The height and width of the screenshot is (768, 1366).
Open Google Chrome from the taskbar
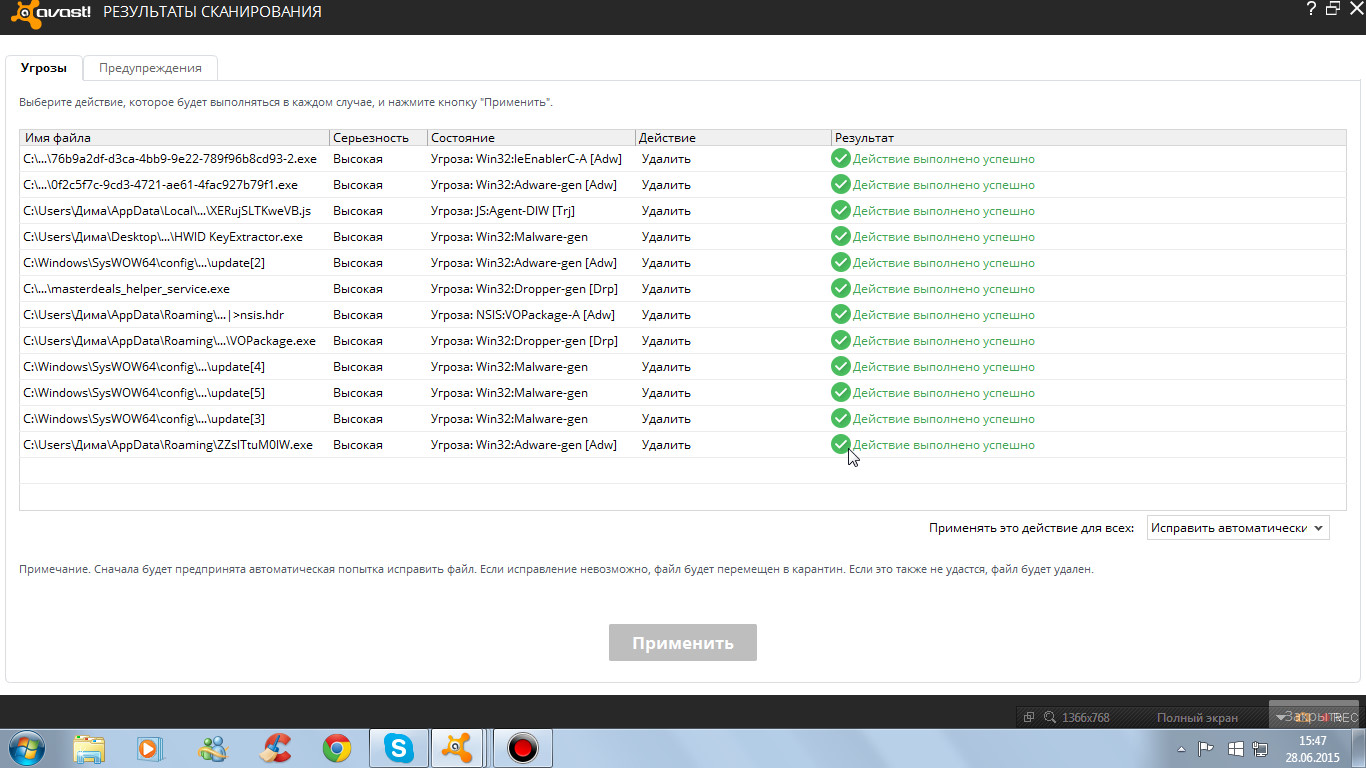click(x=337, y=748)
